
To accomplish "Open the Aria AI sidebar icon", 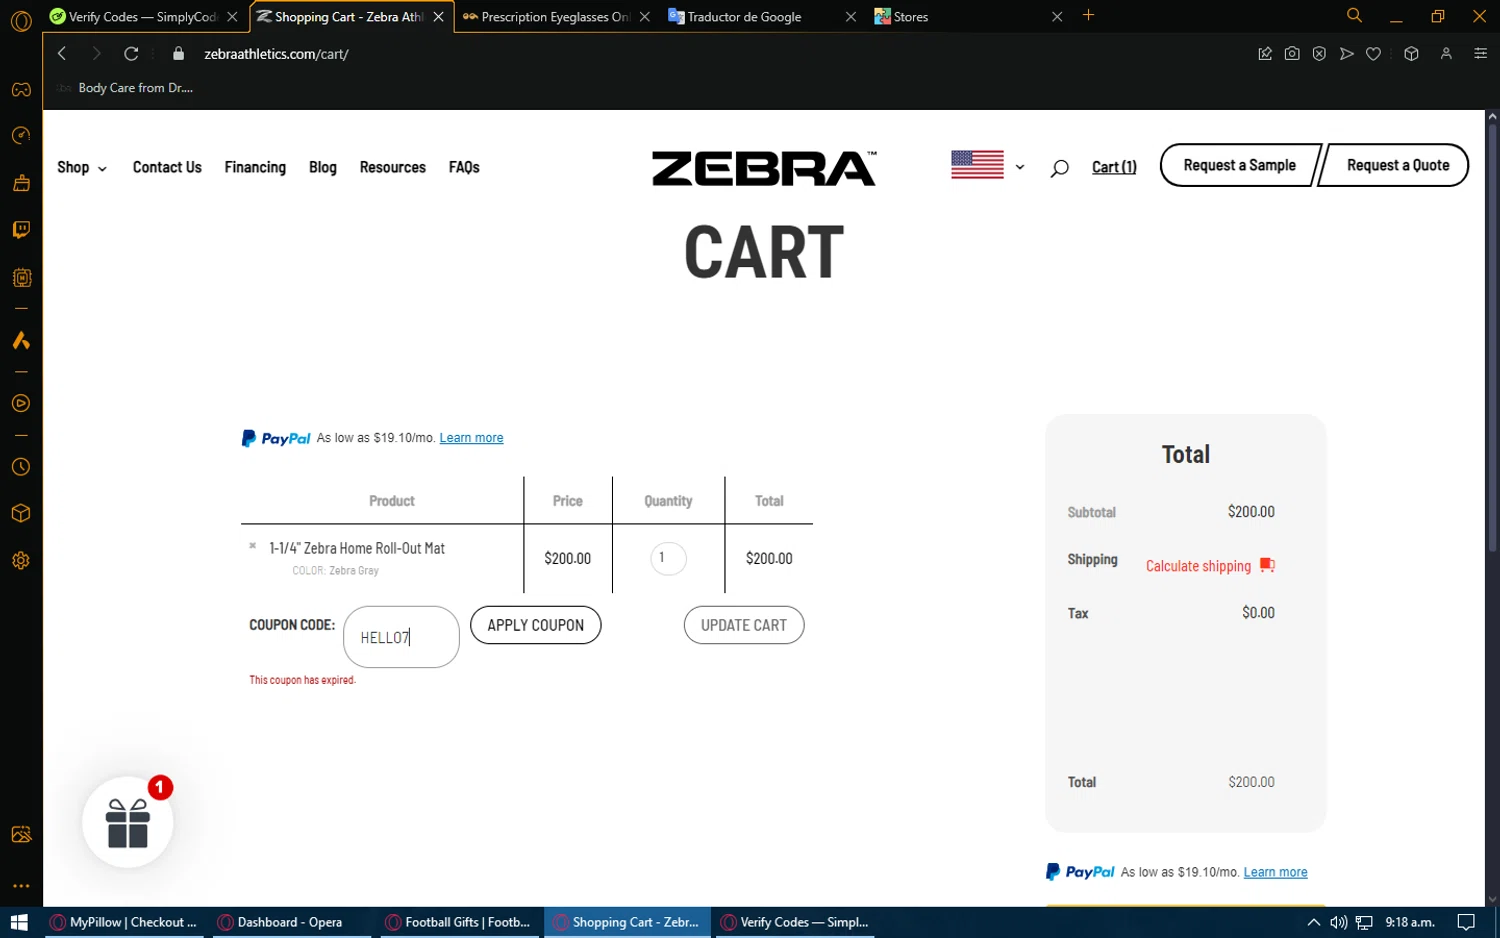I will click(x=21, y=341).
